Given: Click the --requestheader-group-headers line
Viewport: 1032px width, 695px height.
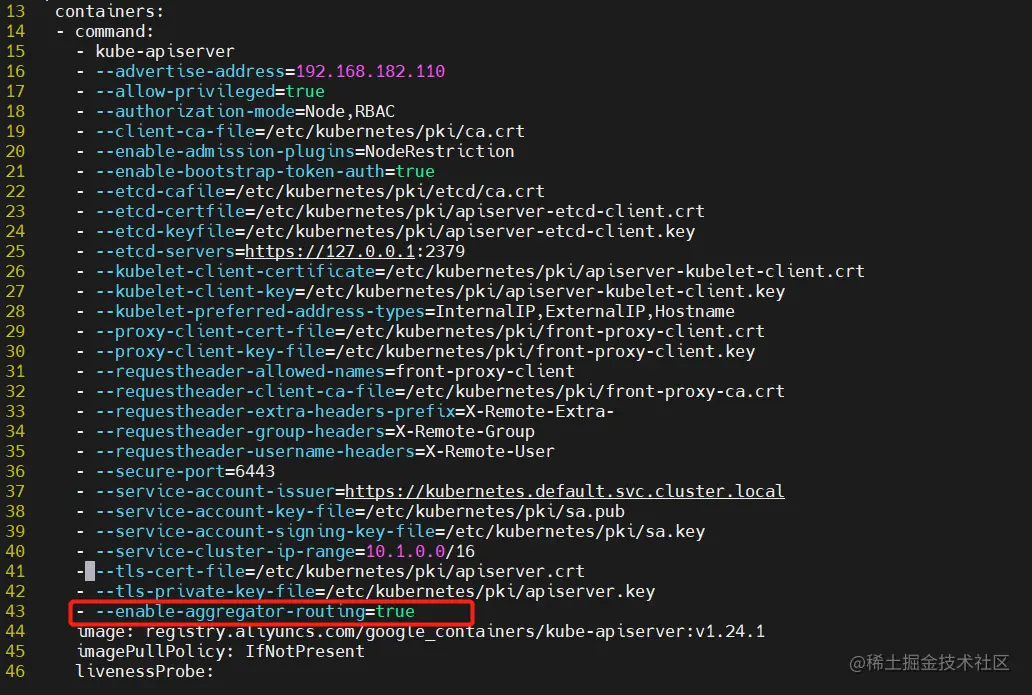Looking at the screenshot, I should (x=305, y=431).
